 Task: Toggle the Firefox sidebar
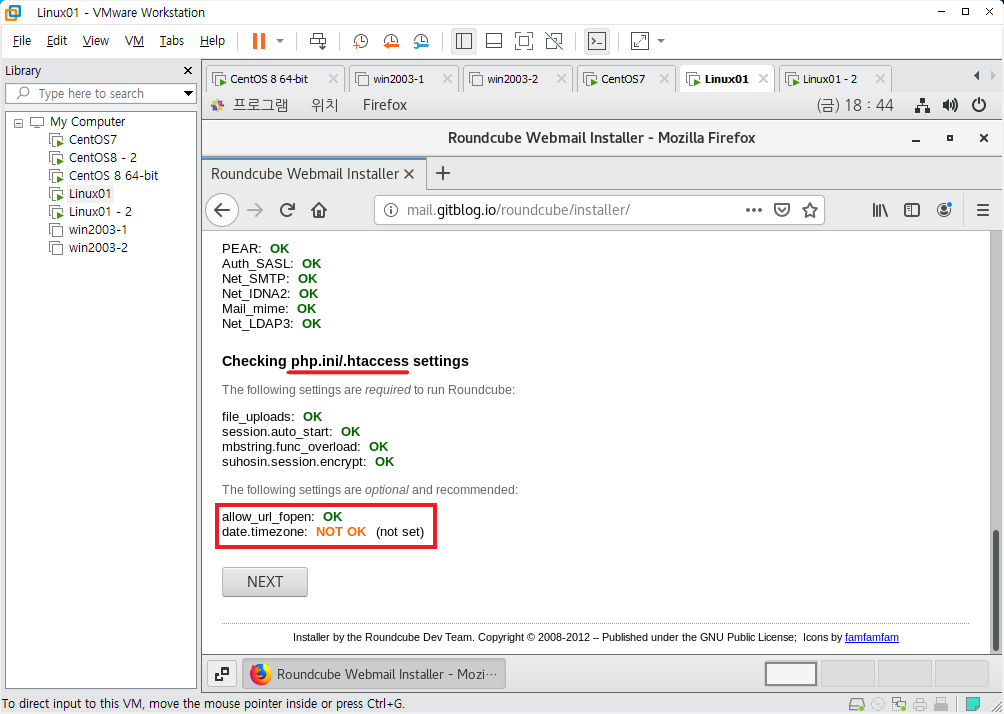tap(912, 210)
